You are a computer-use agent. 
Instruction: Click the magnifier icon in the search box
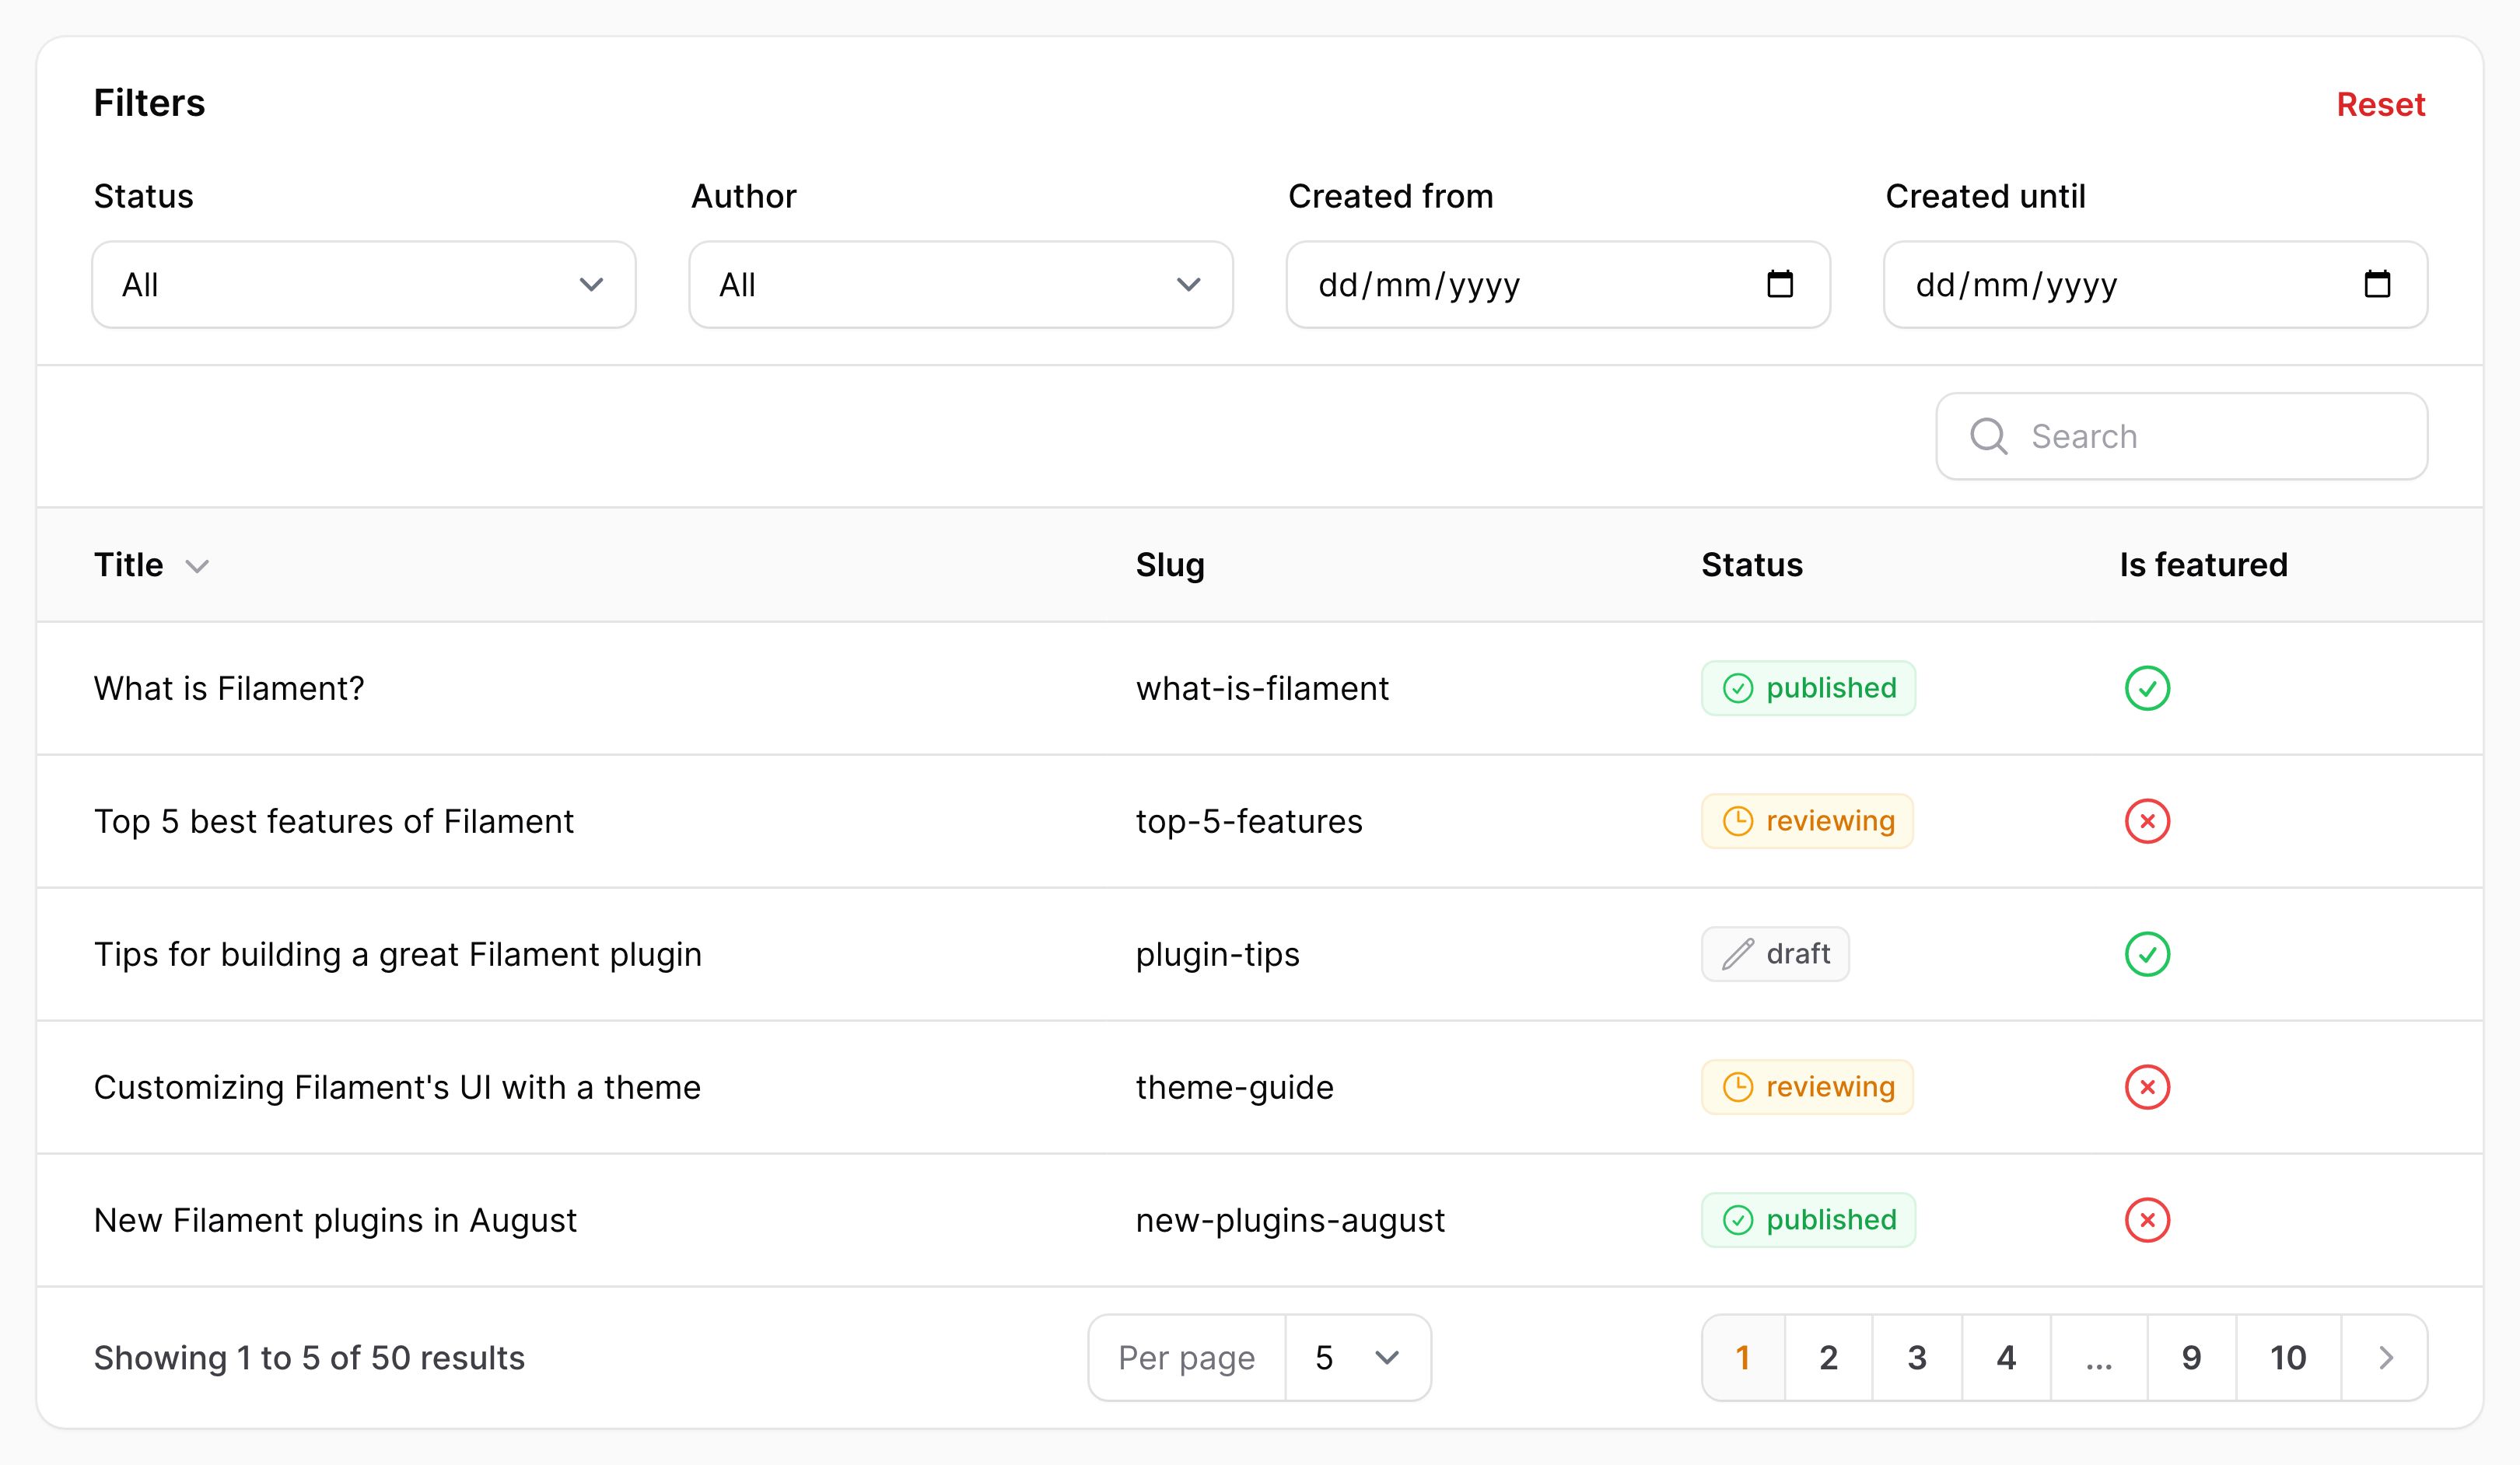[x=1988, y=436]
